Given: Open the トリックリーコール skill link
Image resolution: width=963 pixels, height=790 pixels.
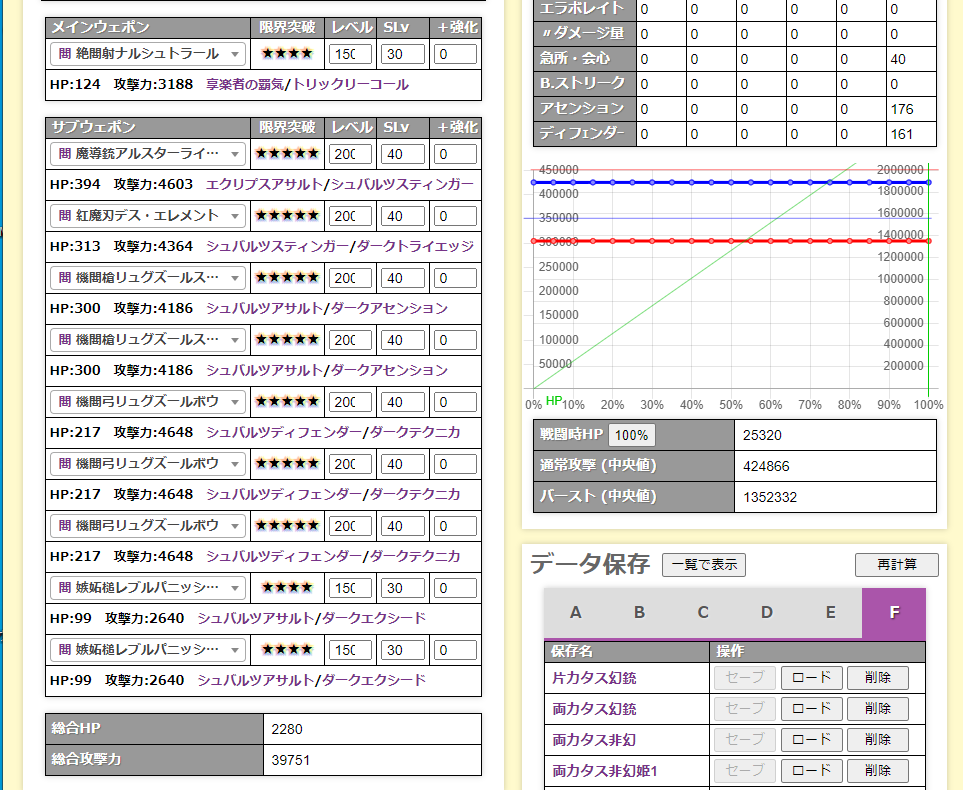Looking at the screenshot, I should click(351, 85).
